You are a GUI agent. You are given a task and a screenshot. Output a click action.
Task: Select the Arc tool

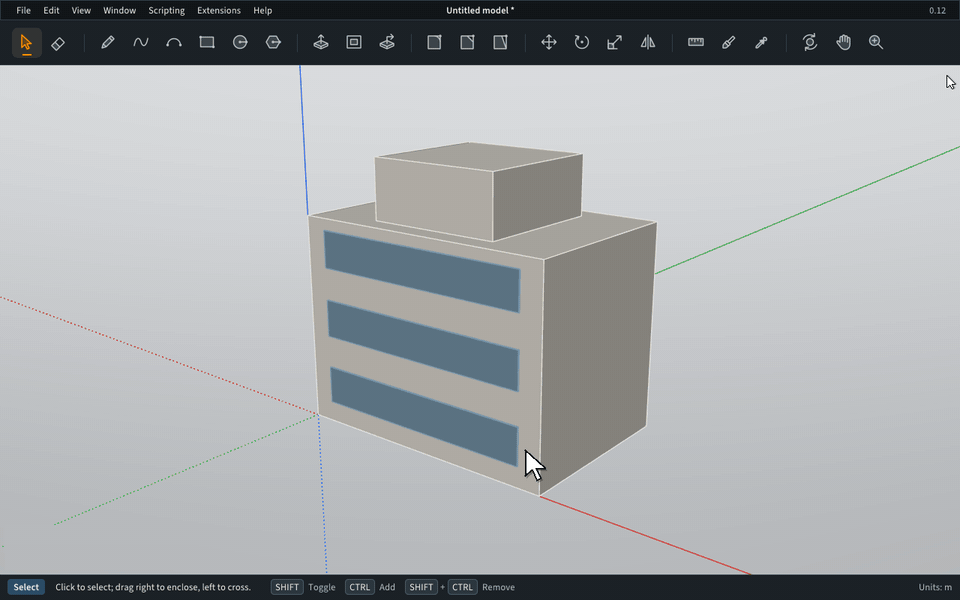click(x=174, y=42)
